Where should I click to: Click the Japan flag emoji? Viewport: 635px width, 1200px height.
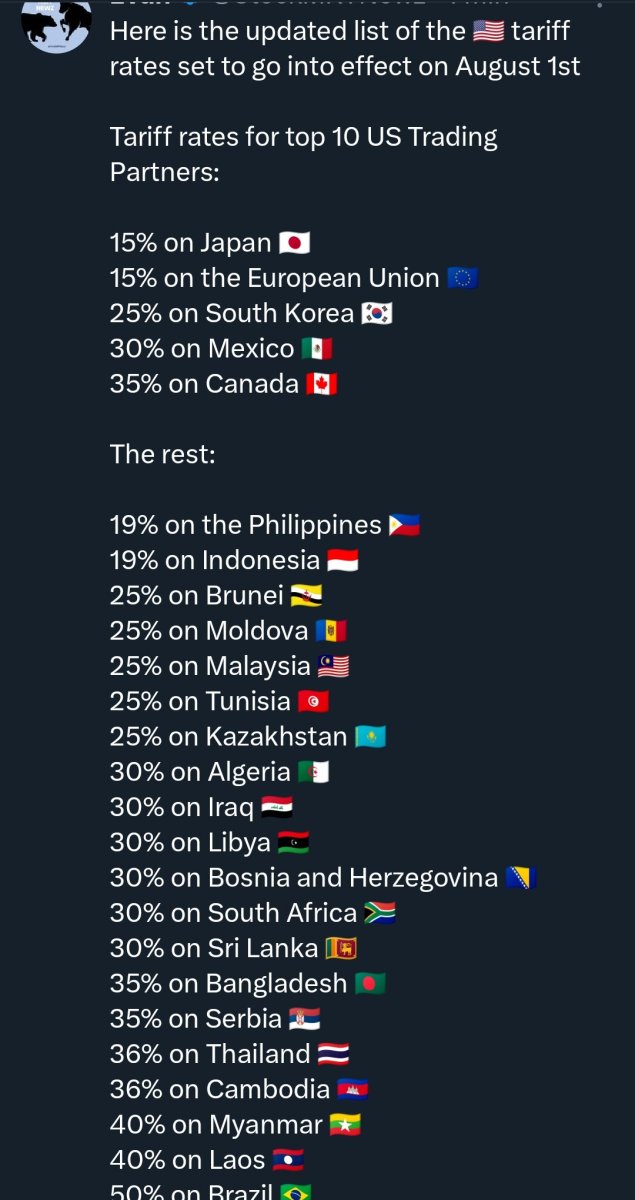pyautogui.click(x=295, y=243)
